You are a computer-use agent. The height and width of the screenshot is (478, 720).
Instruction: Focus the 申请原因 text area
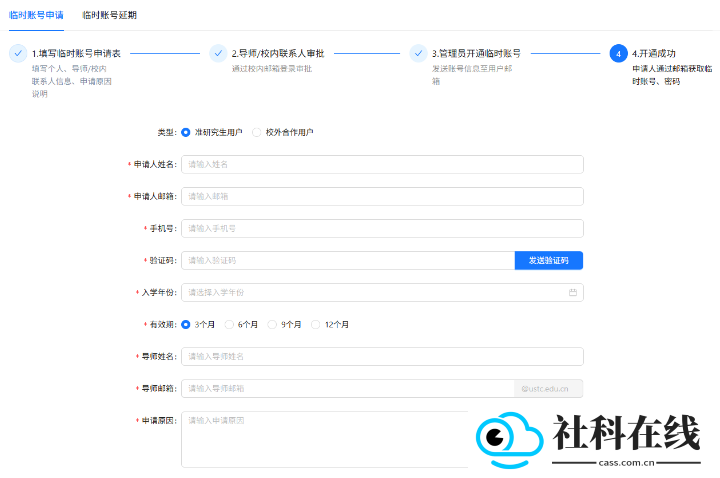(325, 439)
